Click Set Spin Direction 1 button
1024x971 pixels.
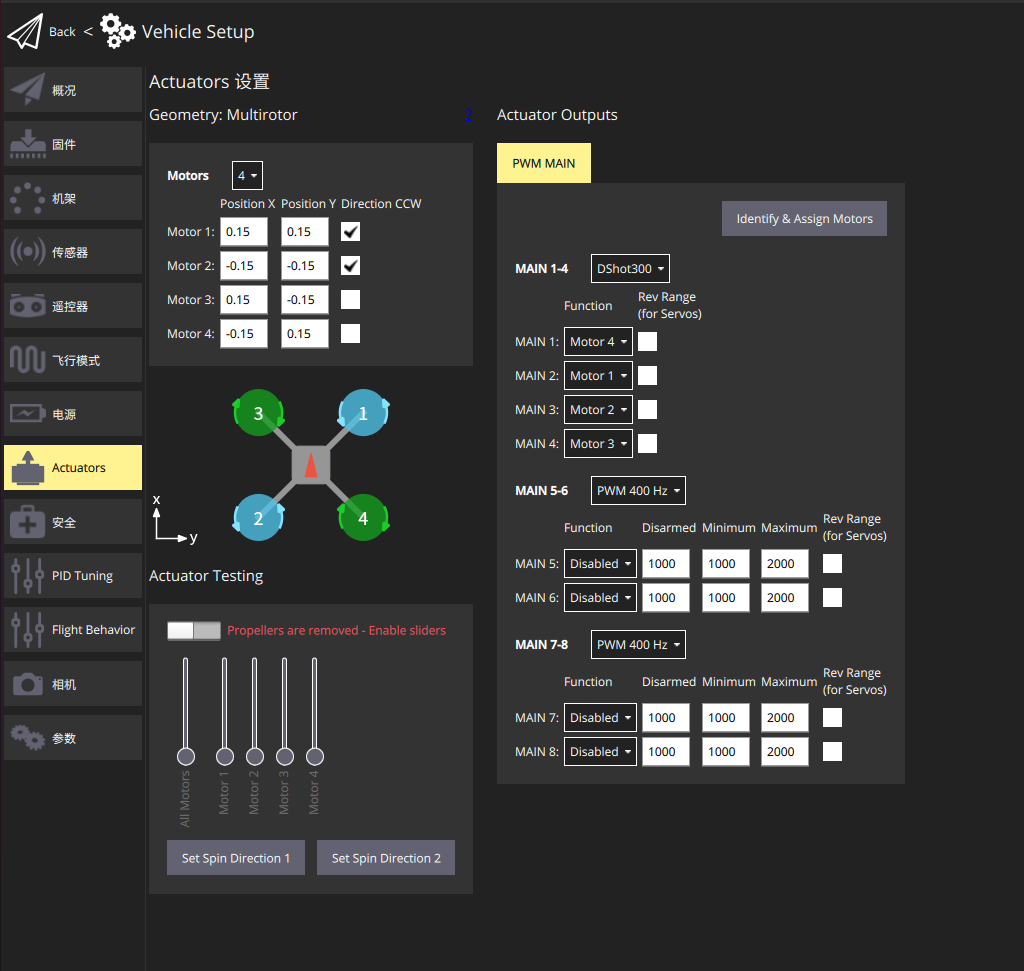pyautogui.click(x=236, y=858)
